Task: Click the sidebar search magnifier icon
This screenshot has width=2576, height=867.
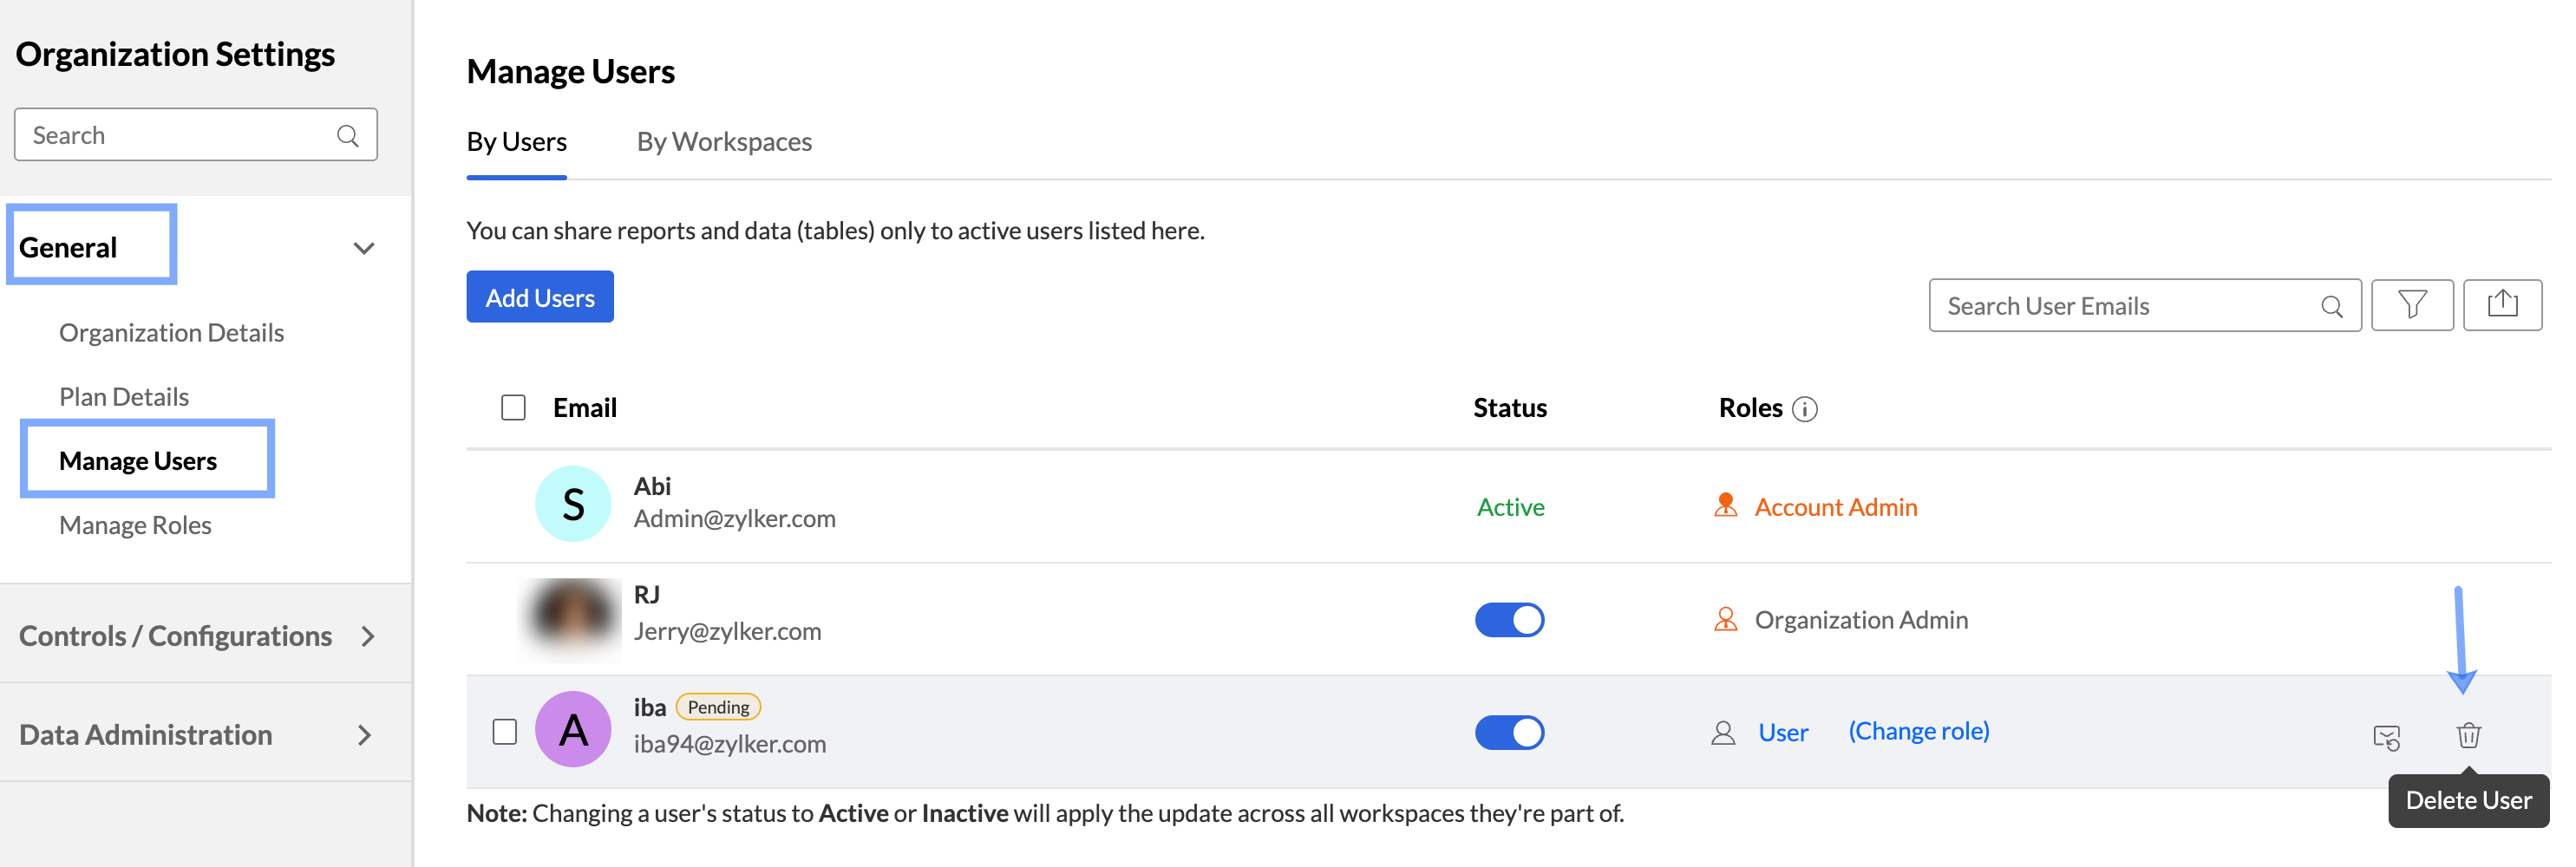Action: point(348,136)
